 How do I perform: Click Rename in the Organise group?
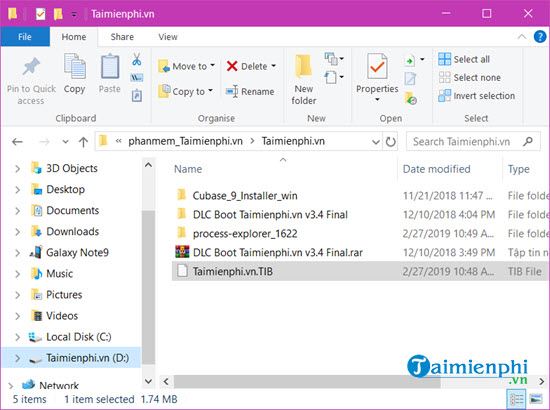coord(250,92)
